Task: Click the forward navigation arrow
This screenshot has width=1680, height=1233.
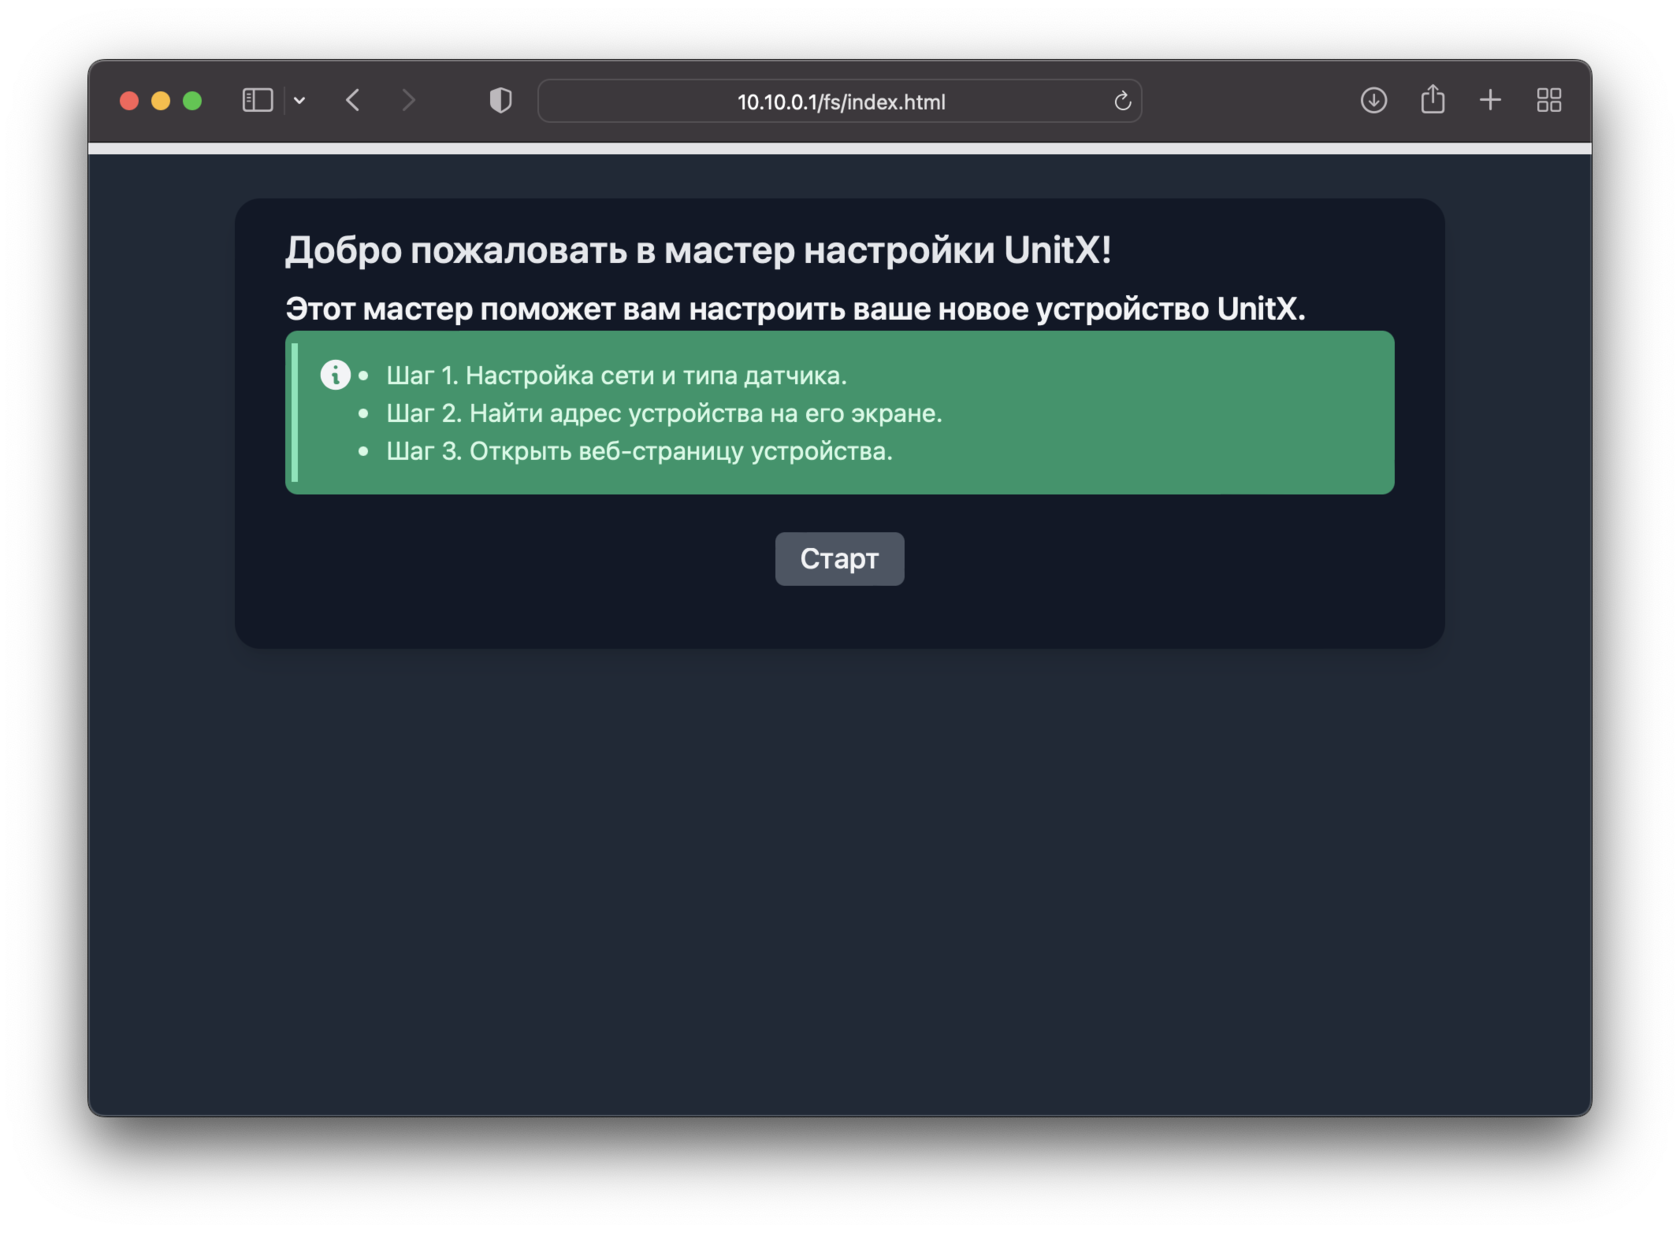Action: 409,100
